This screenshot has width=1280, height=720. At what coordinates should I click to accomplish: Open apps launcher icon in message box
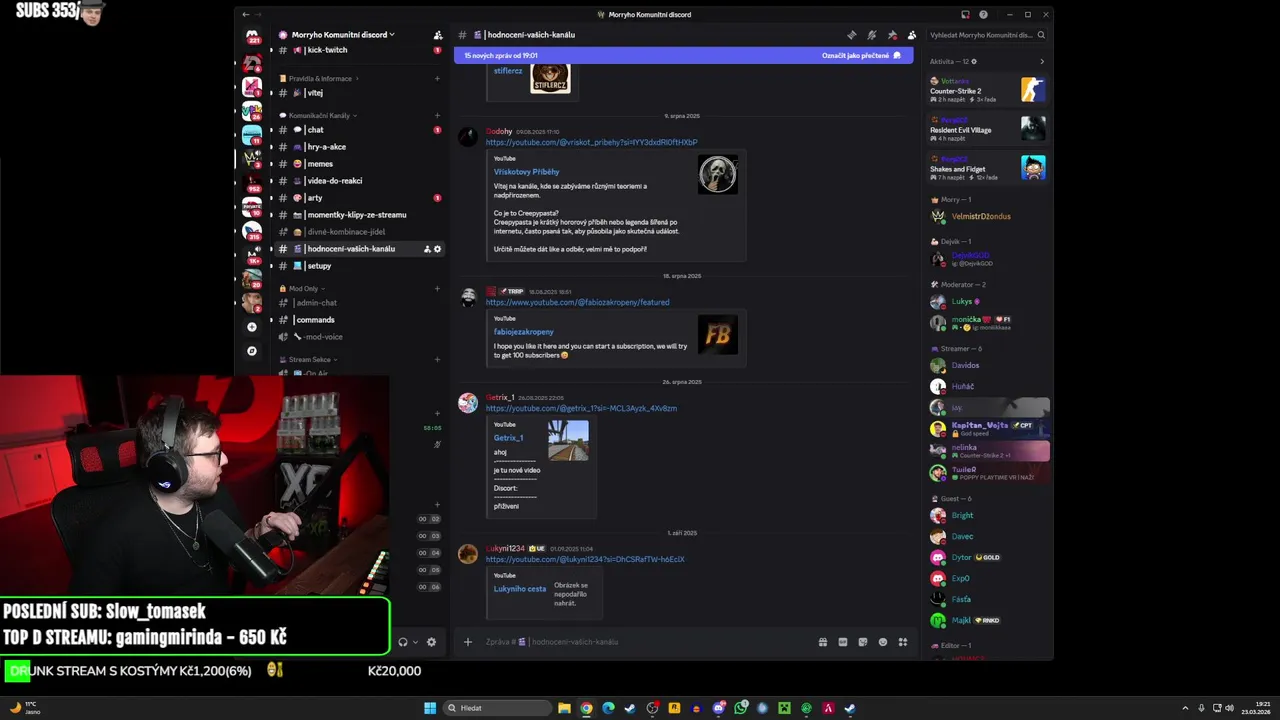point(903,642)
